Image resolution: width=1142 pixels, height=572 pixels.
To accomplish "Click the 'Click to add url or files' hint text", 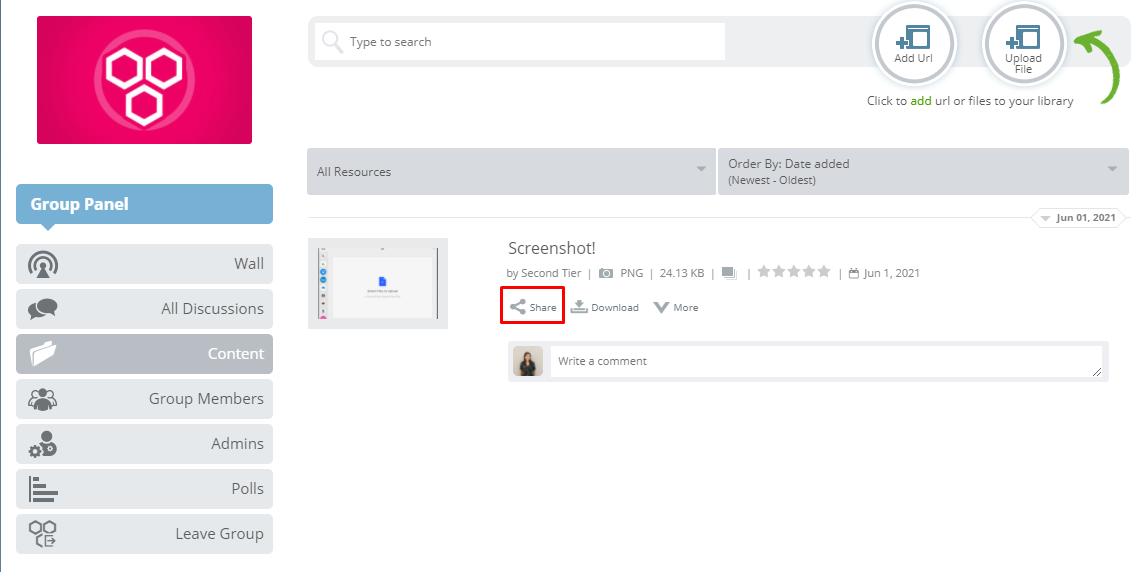I will click(970, 101).
